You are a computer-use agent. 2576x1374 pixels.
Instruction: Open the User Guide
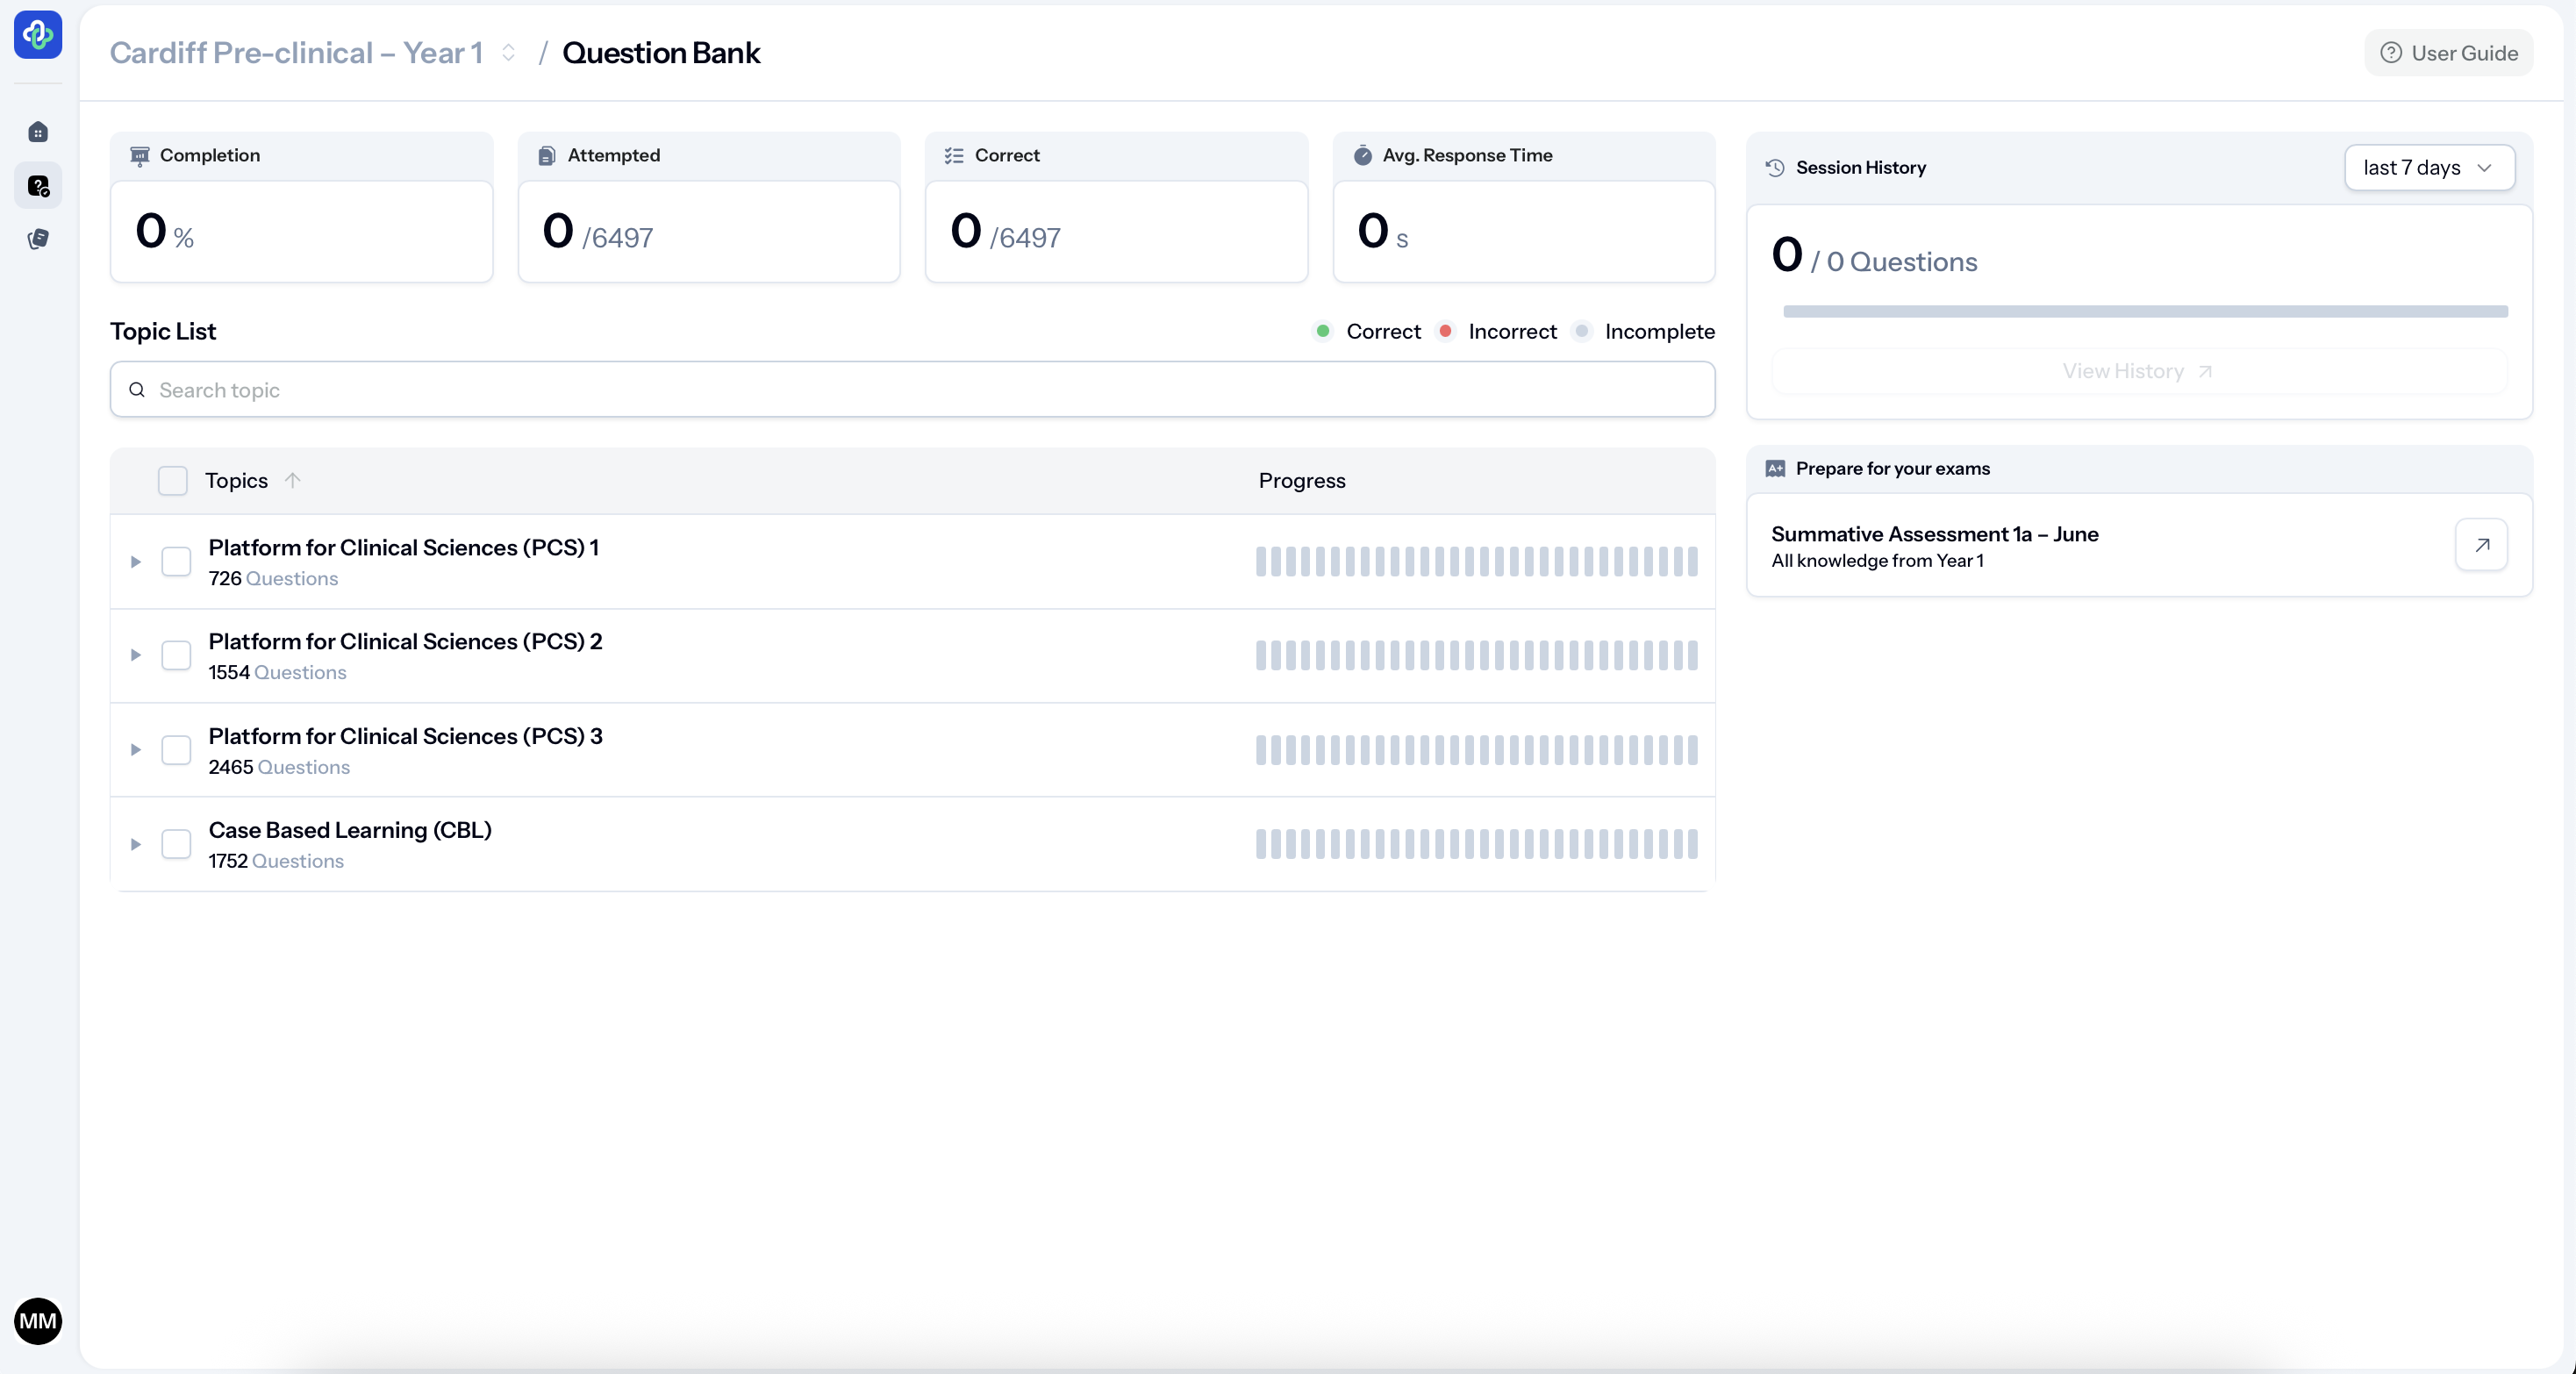(2448, 53)
